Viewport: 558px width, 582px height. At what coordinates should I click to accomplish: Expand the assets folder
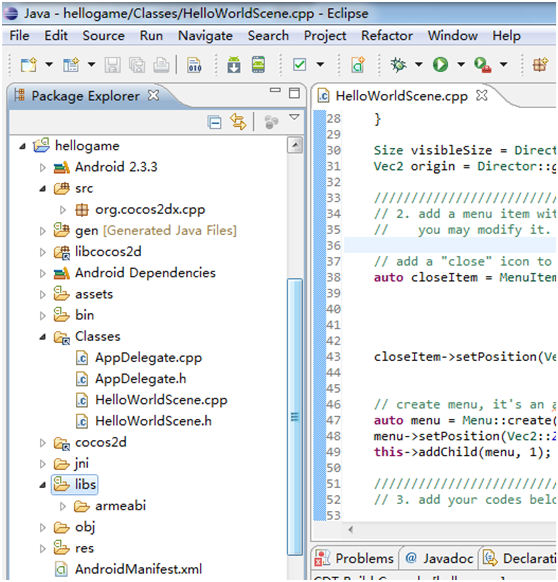tap(43, 295)
